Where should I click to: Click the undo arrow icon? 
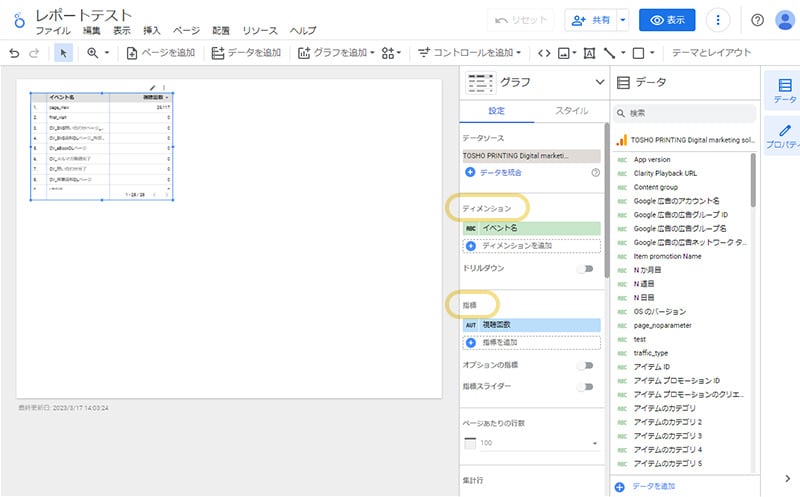click(14, 53)
